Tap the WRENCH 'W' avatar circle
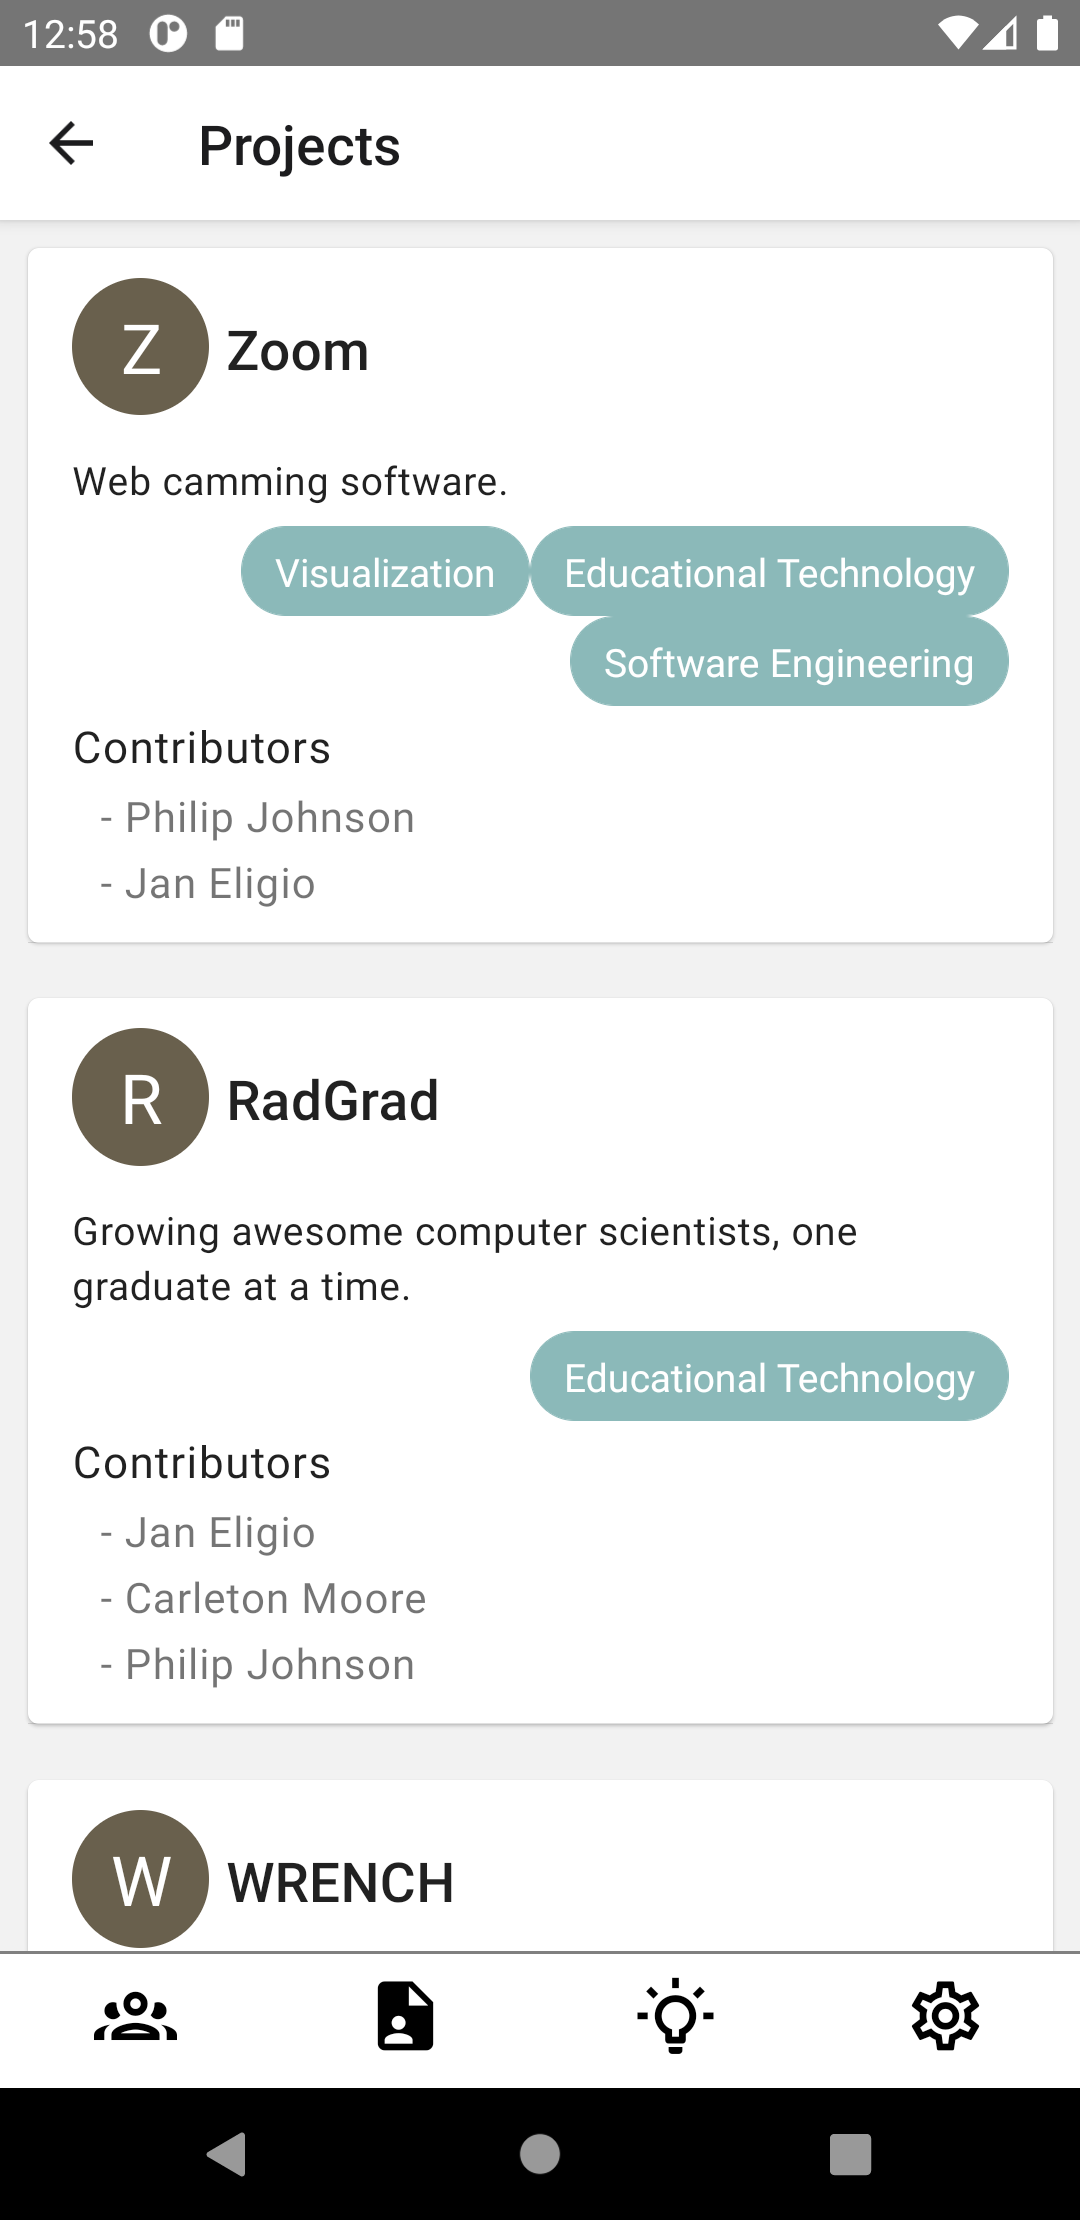The image size is (1080, 2220). point(140,1878)
